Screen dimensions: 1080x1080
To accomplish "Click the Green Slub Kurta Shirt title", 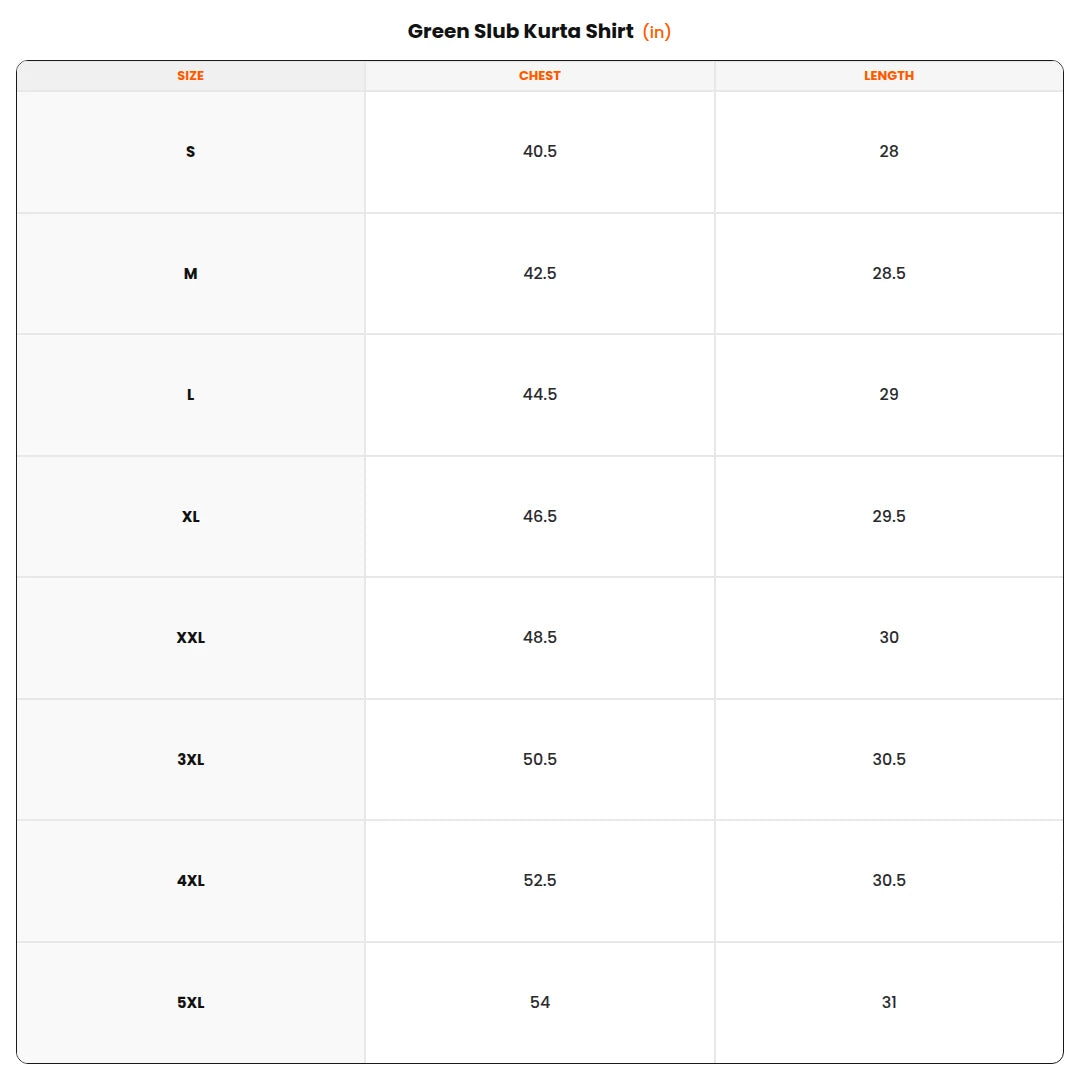I will 520,31.
